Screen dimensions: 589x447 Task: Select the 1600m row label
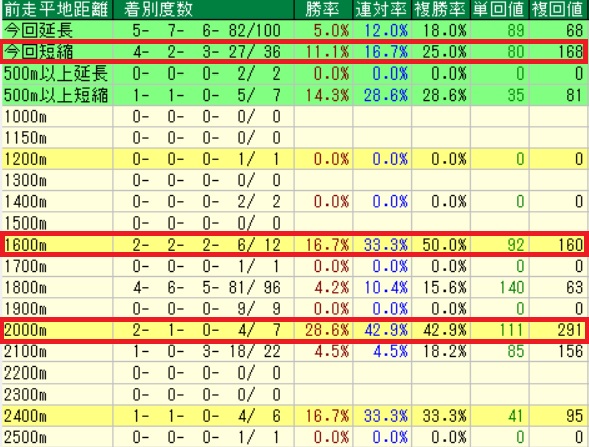[25, 245]
